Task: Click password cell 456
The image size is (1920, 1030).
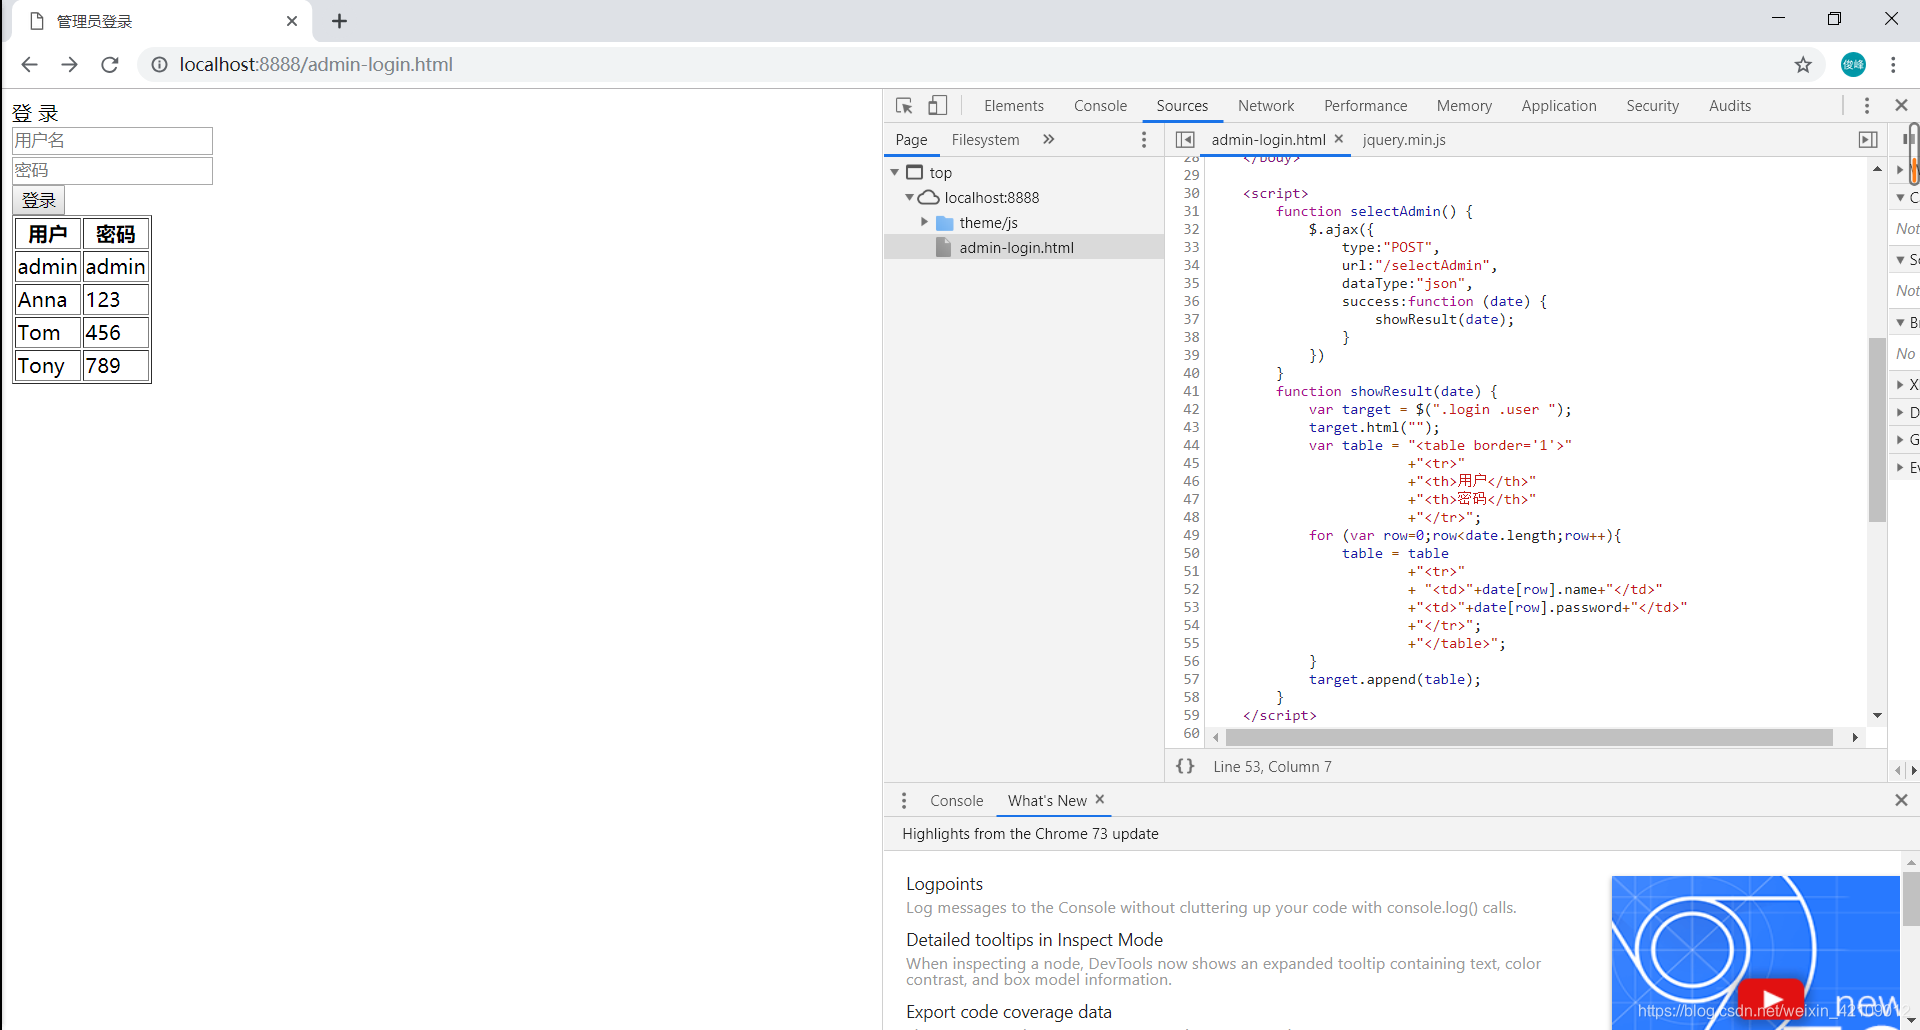Action: [x=116, y=333]
